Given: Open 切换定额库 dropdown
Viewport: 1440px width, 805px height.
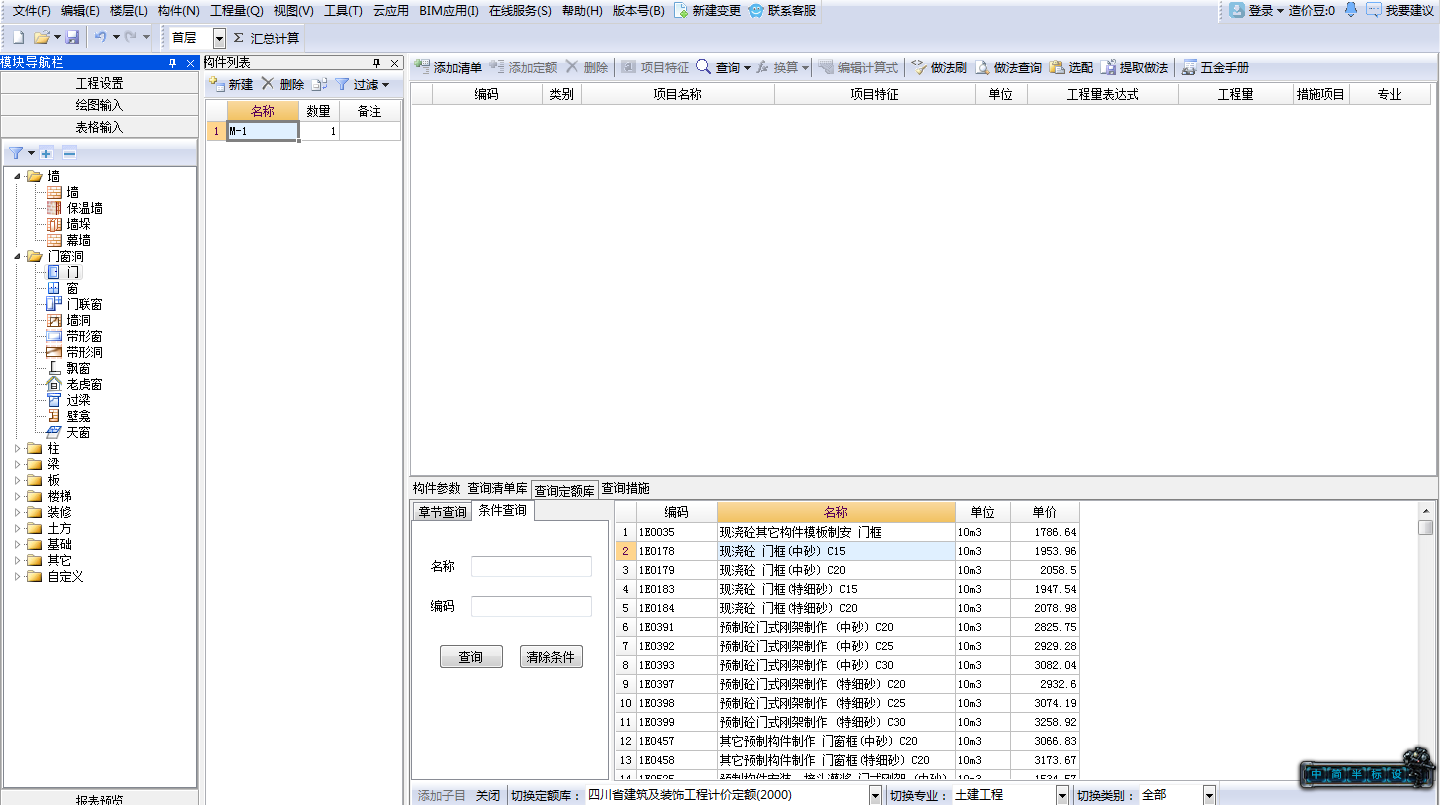Looking at the screenshot, I should [875, 794].
